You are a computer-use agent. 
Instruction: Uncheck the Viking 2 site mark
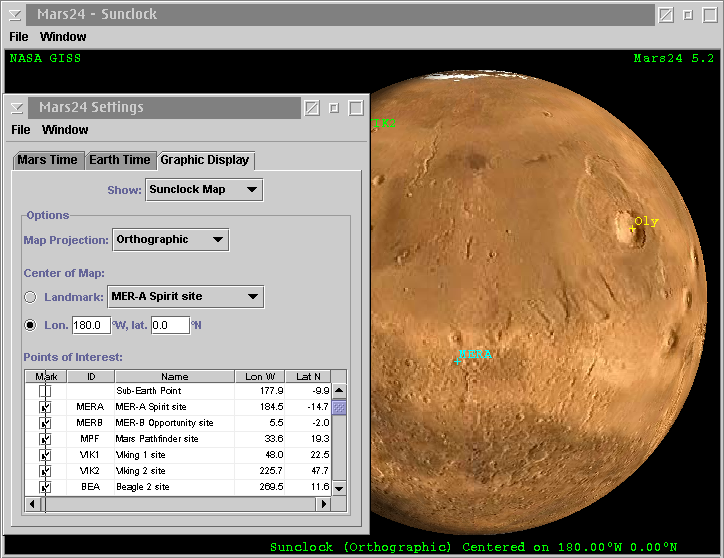click(x=45, y=471)
